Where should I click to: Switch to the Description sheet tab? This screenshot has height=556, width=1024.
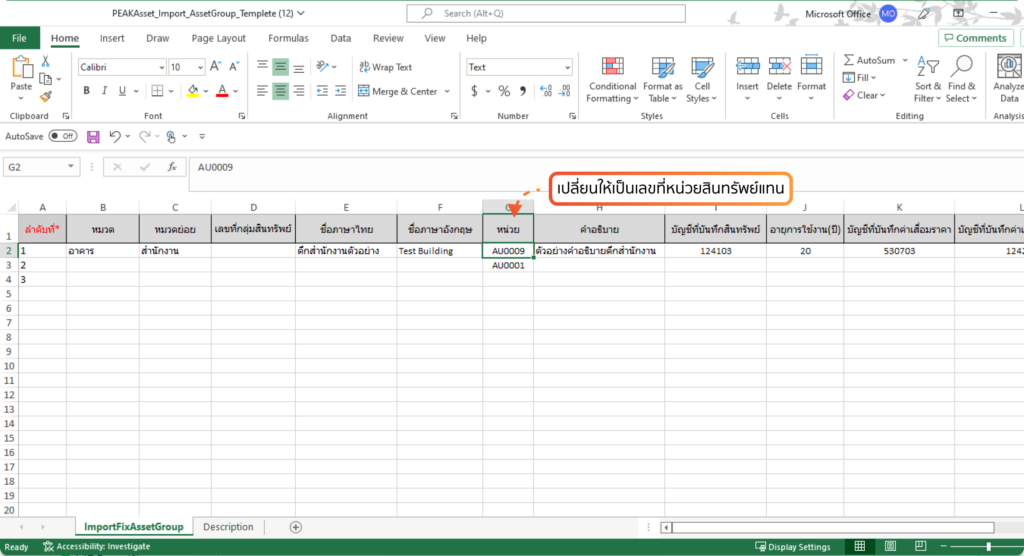[228, 527]
